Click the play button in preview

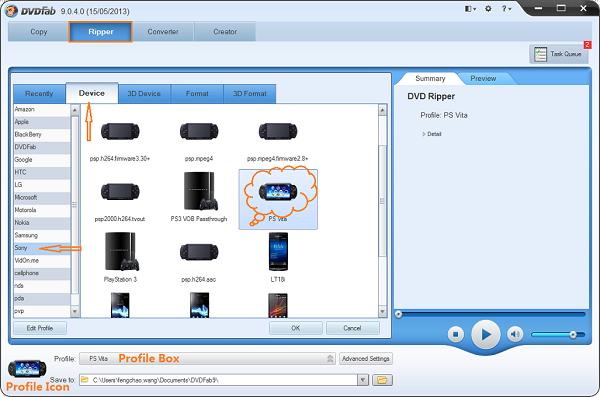(x=486, y=335)
